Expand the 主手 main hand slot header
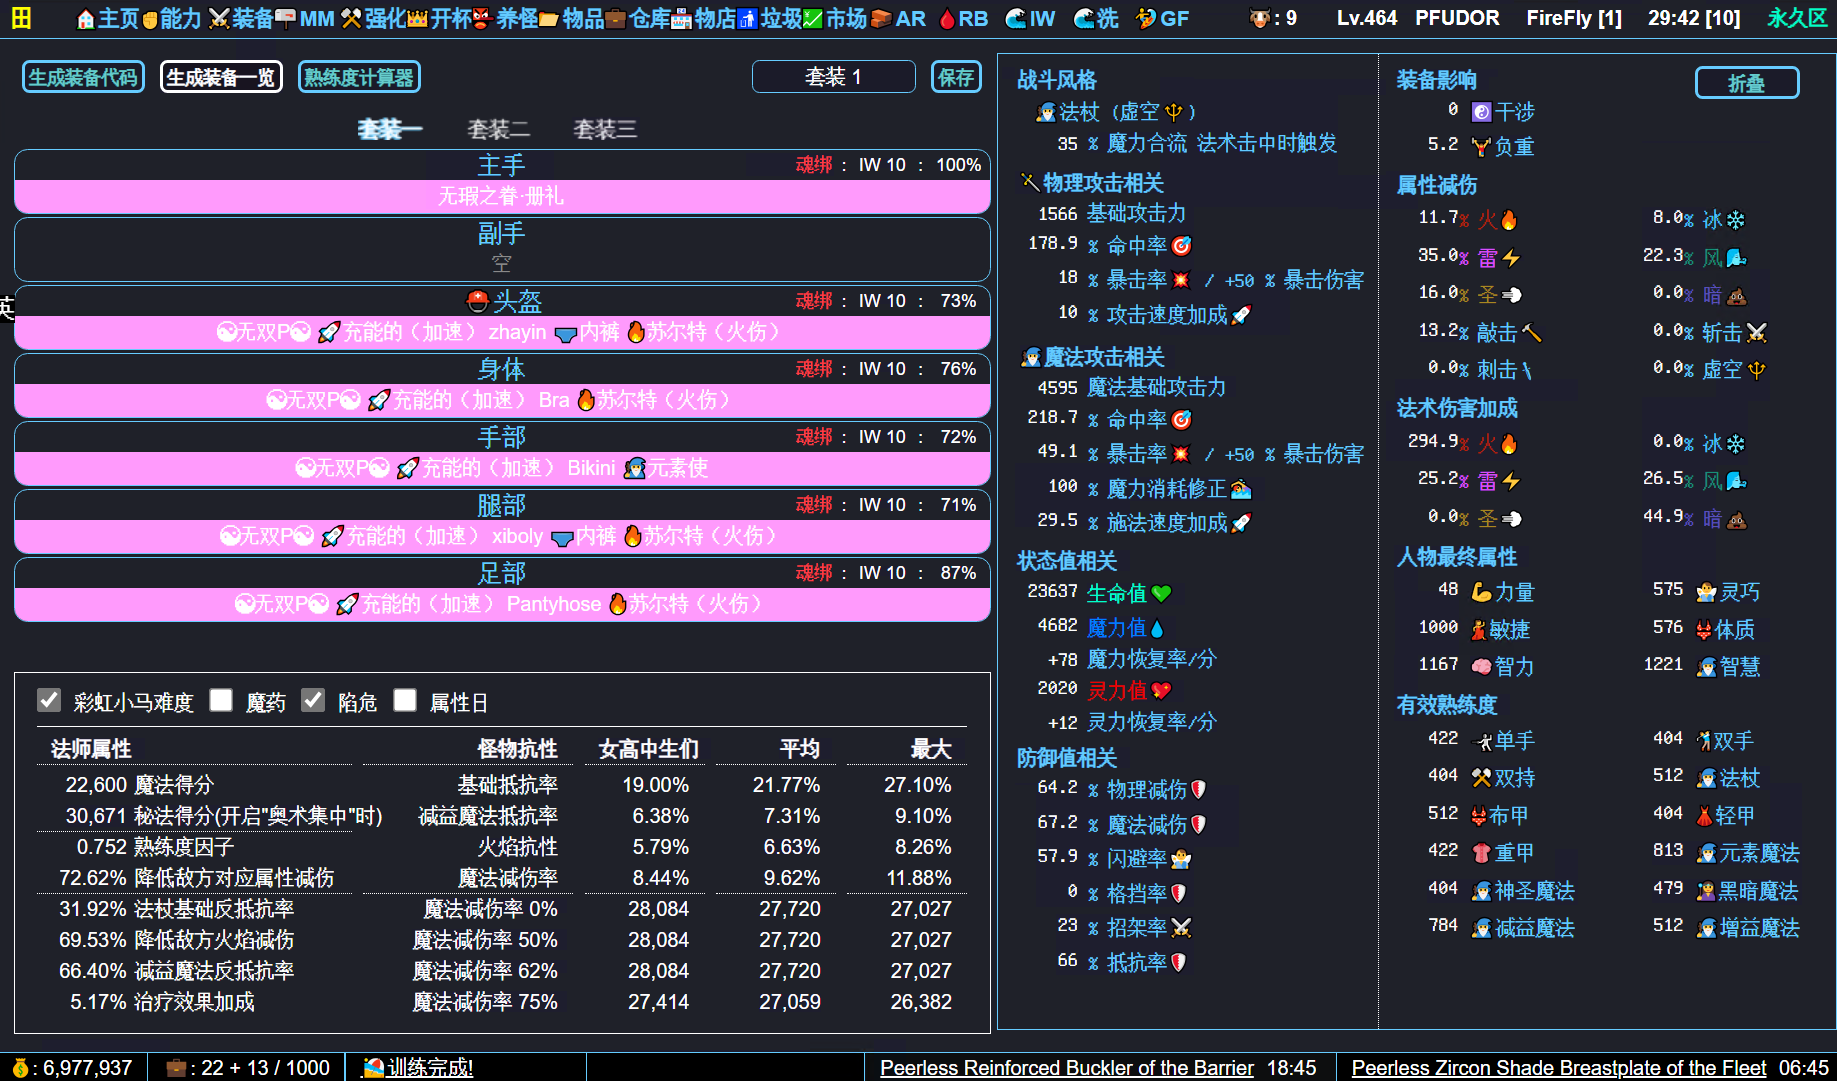The height and width of the screenshot is (1081, 1837). 502,165
